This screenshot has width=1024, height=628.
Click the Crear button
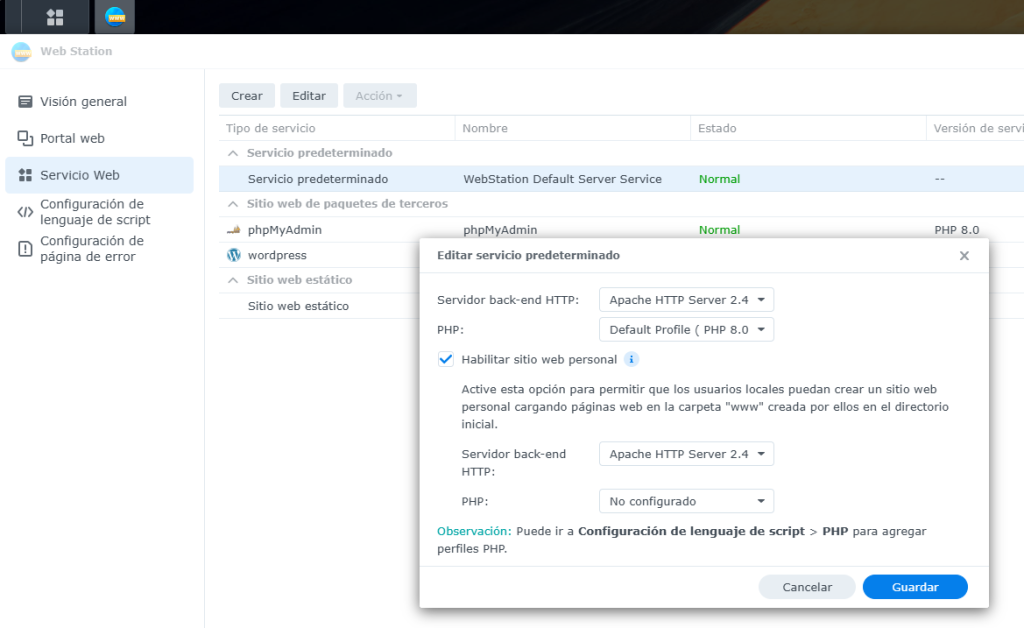246,96
